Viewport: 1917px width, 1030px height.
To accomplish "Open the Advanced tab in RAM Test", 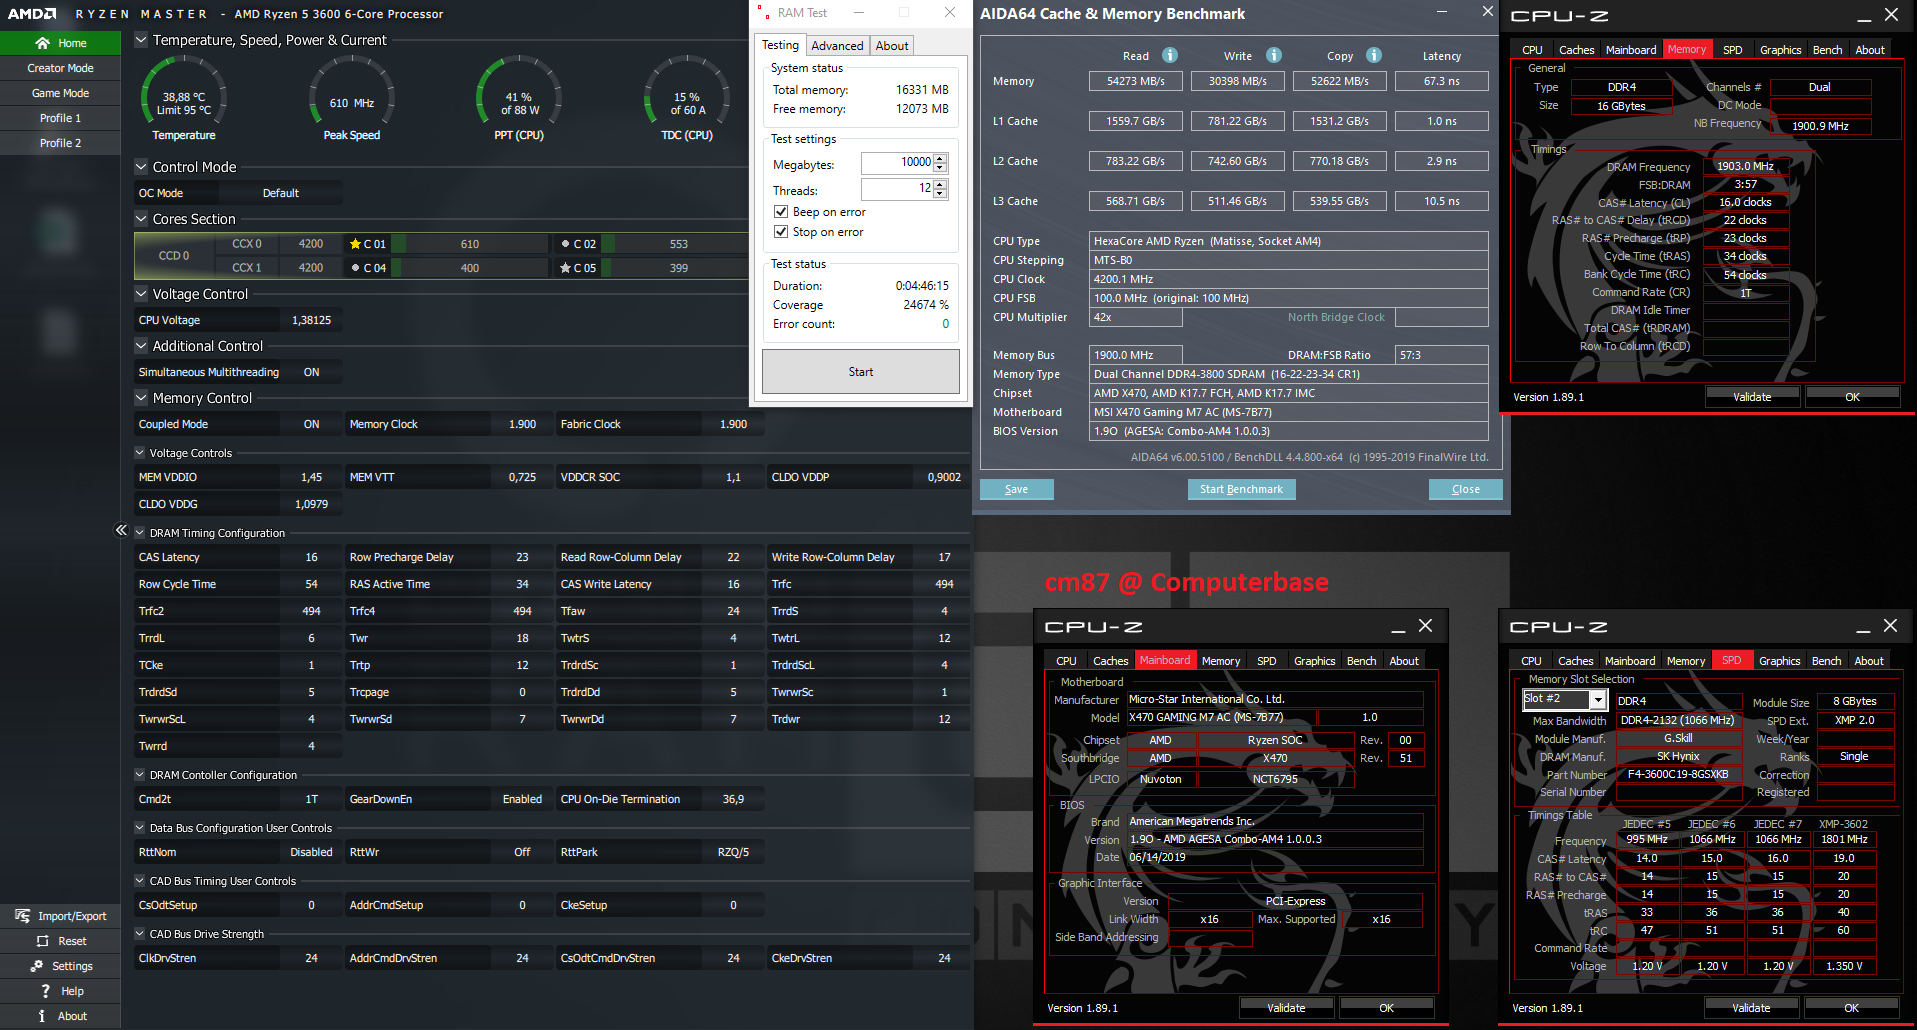I will (837, 46).
